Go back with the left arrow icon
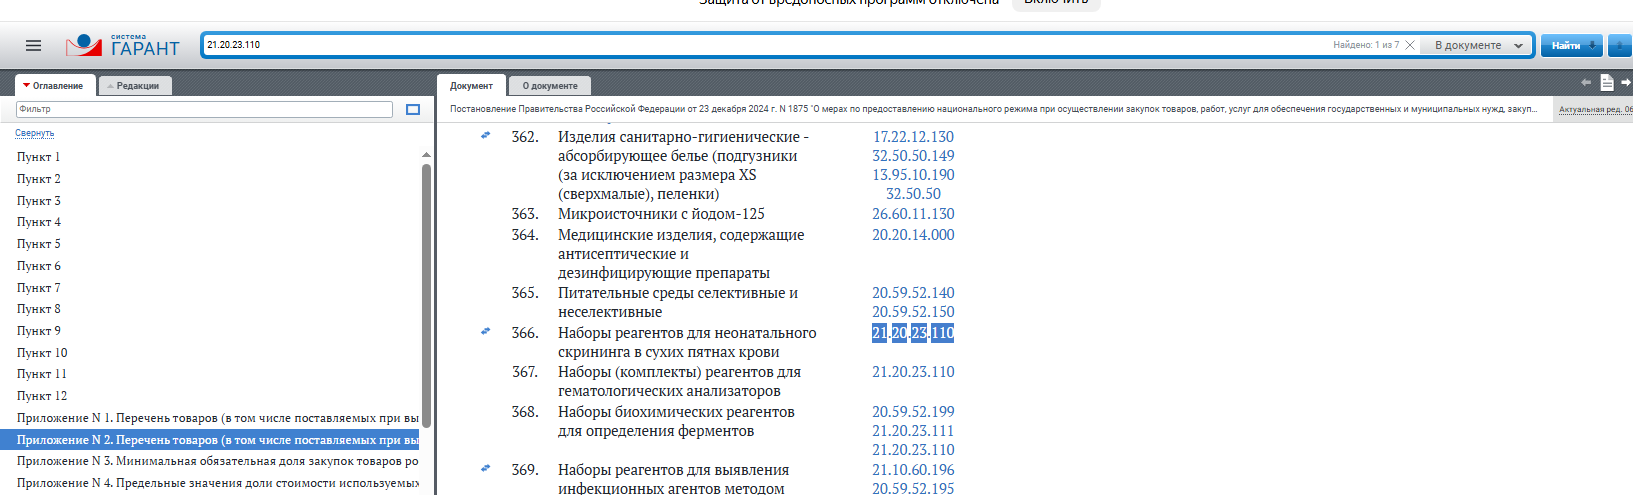This screenshot has height=495, width=1633. click(1586, 83)
